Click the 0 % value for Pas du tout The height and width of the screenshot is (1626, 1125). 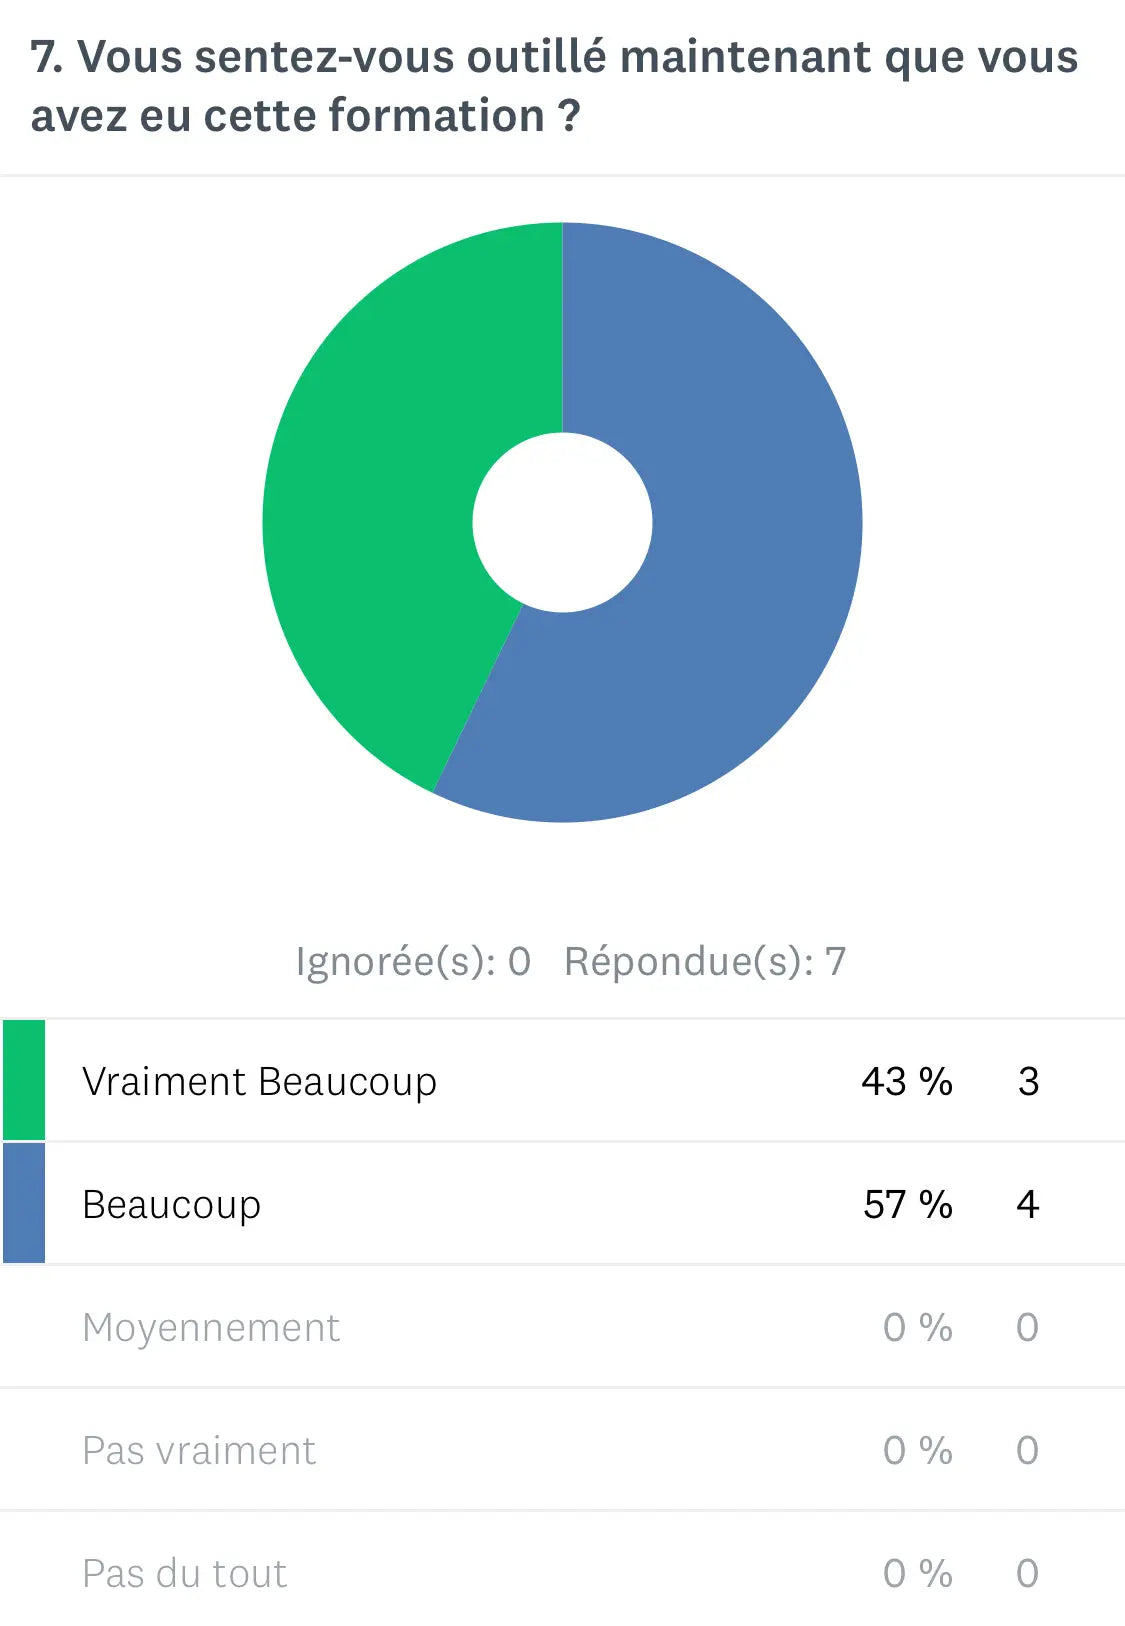point(917,1574)
